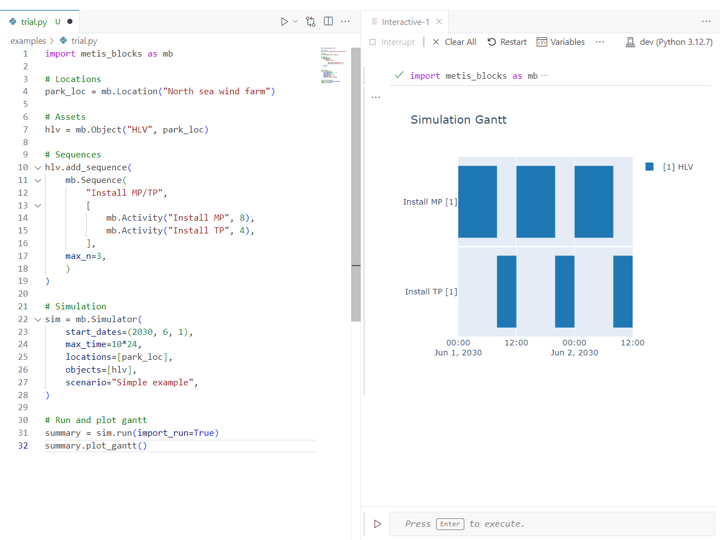Open interactive toolbar overflow ellipsis
The image size is (720, 540).
(x=600, y=42)
